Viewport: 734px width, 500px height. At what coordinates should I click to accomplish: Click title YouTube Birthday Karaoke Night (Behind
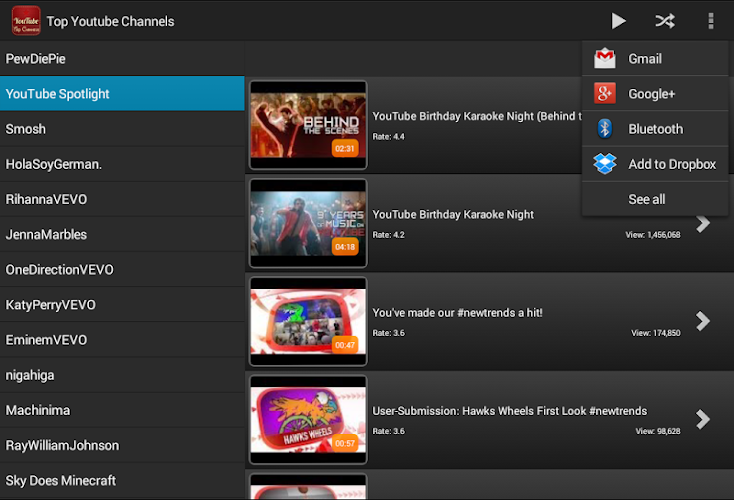[x=477, y=116]
